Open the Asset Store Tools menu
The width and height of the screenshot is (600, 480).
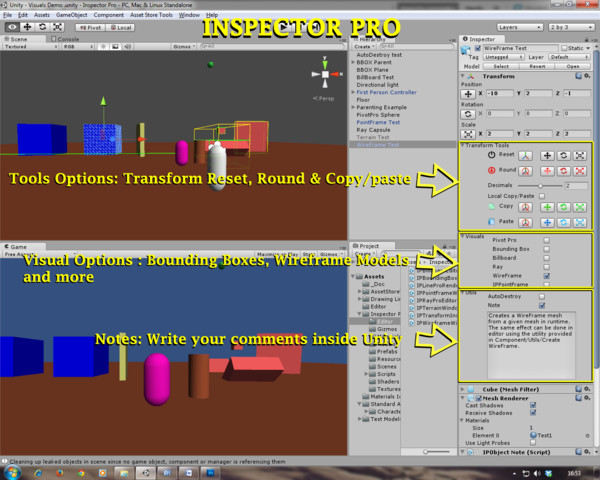tap(152, 15)
